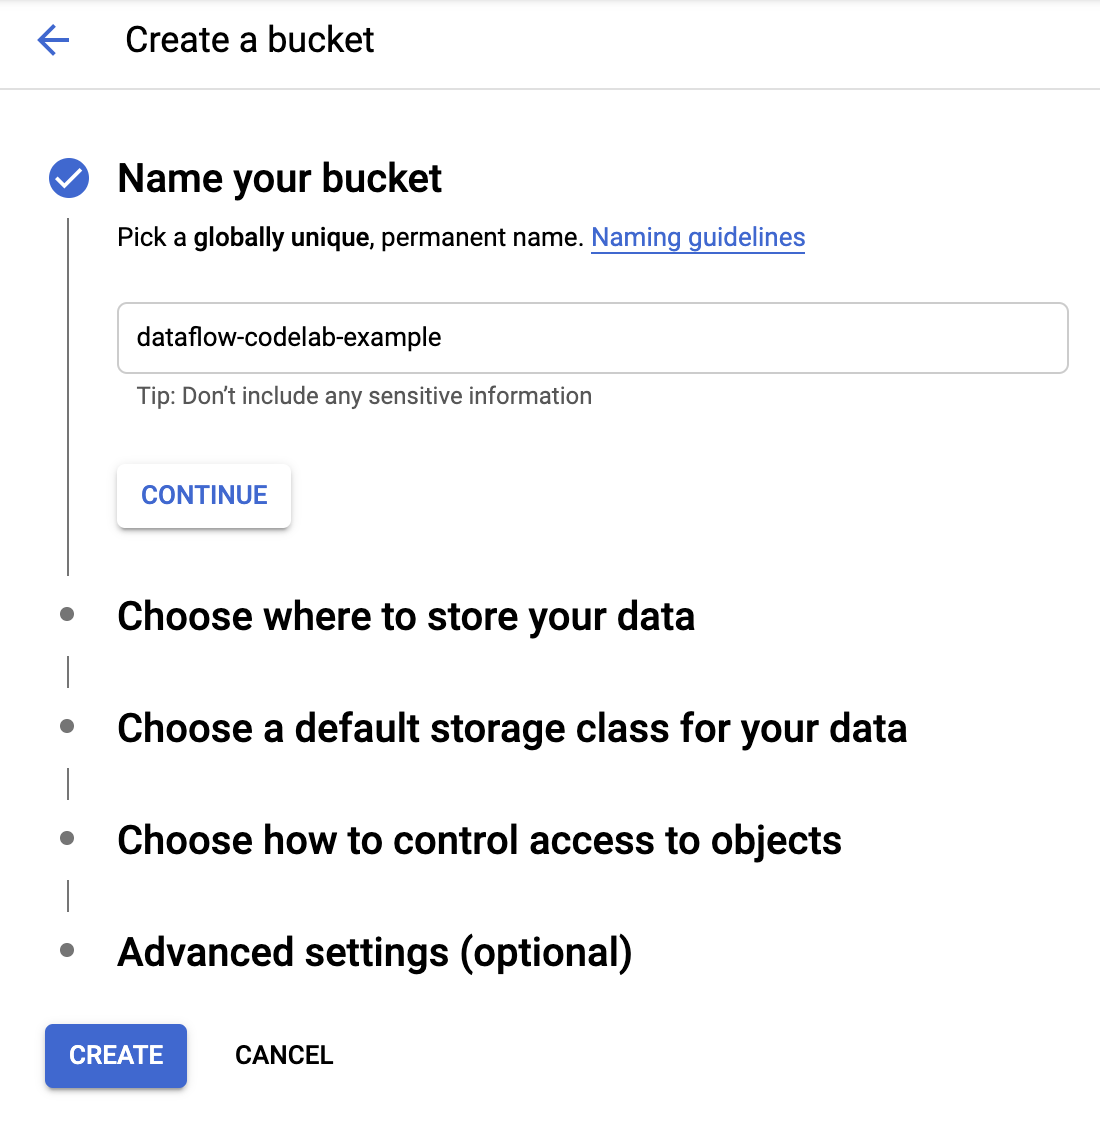
Task: Collapse the 'Name your bucket' step heading
Action: [x=279, y=179]
